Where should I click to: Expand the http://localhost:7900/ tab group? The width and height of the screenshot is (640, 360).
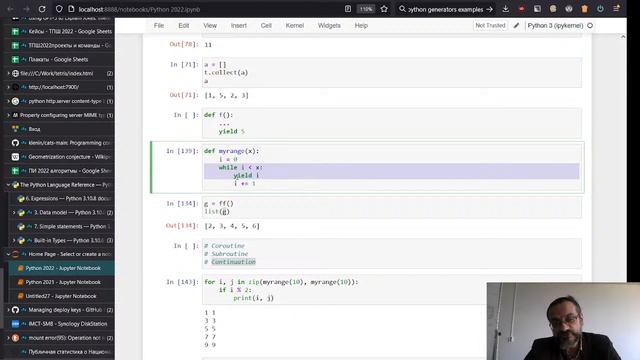pyautogui.click(x=8, y=87)
